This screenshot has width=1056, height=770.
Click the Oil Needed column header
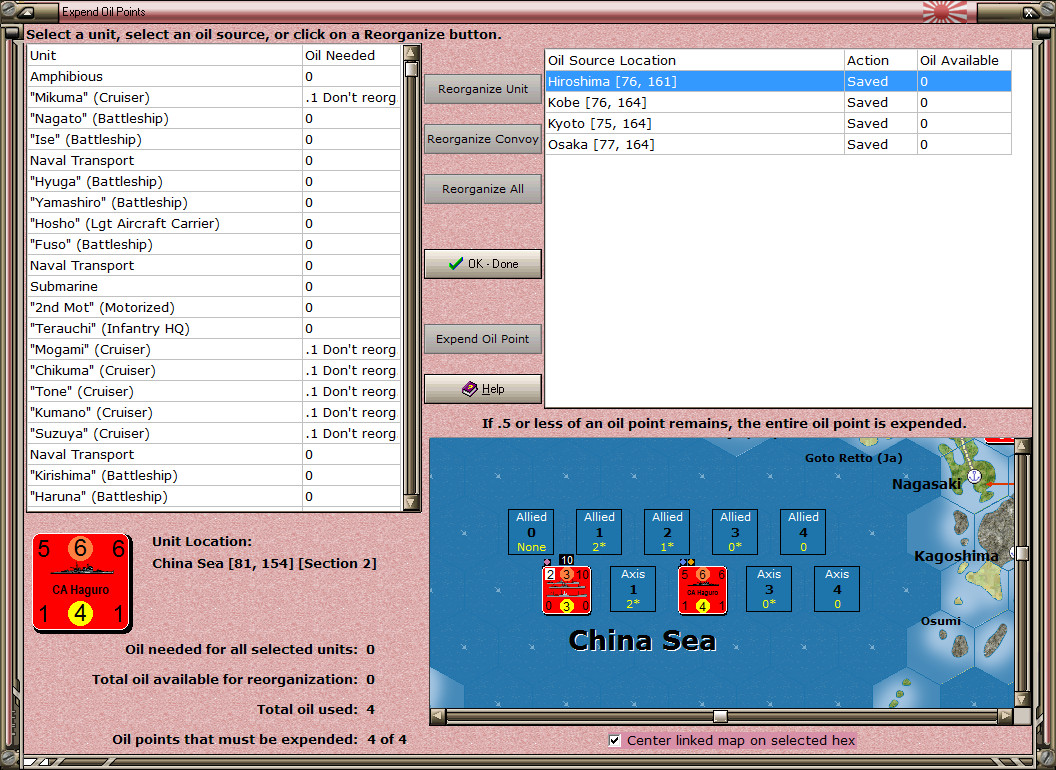point(351,55)
